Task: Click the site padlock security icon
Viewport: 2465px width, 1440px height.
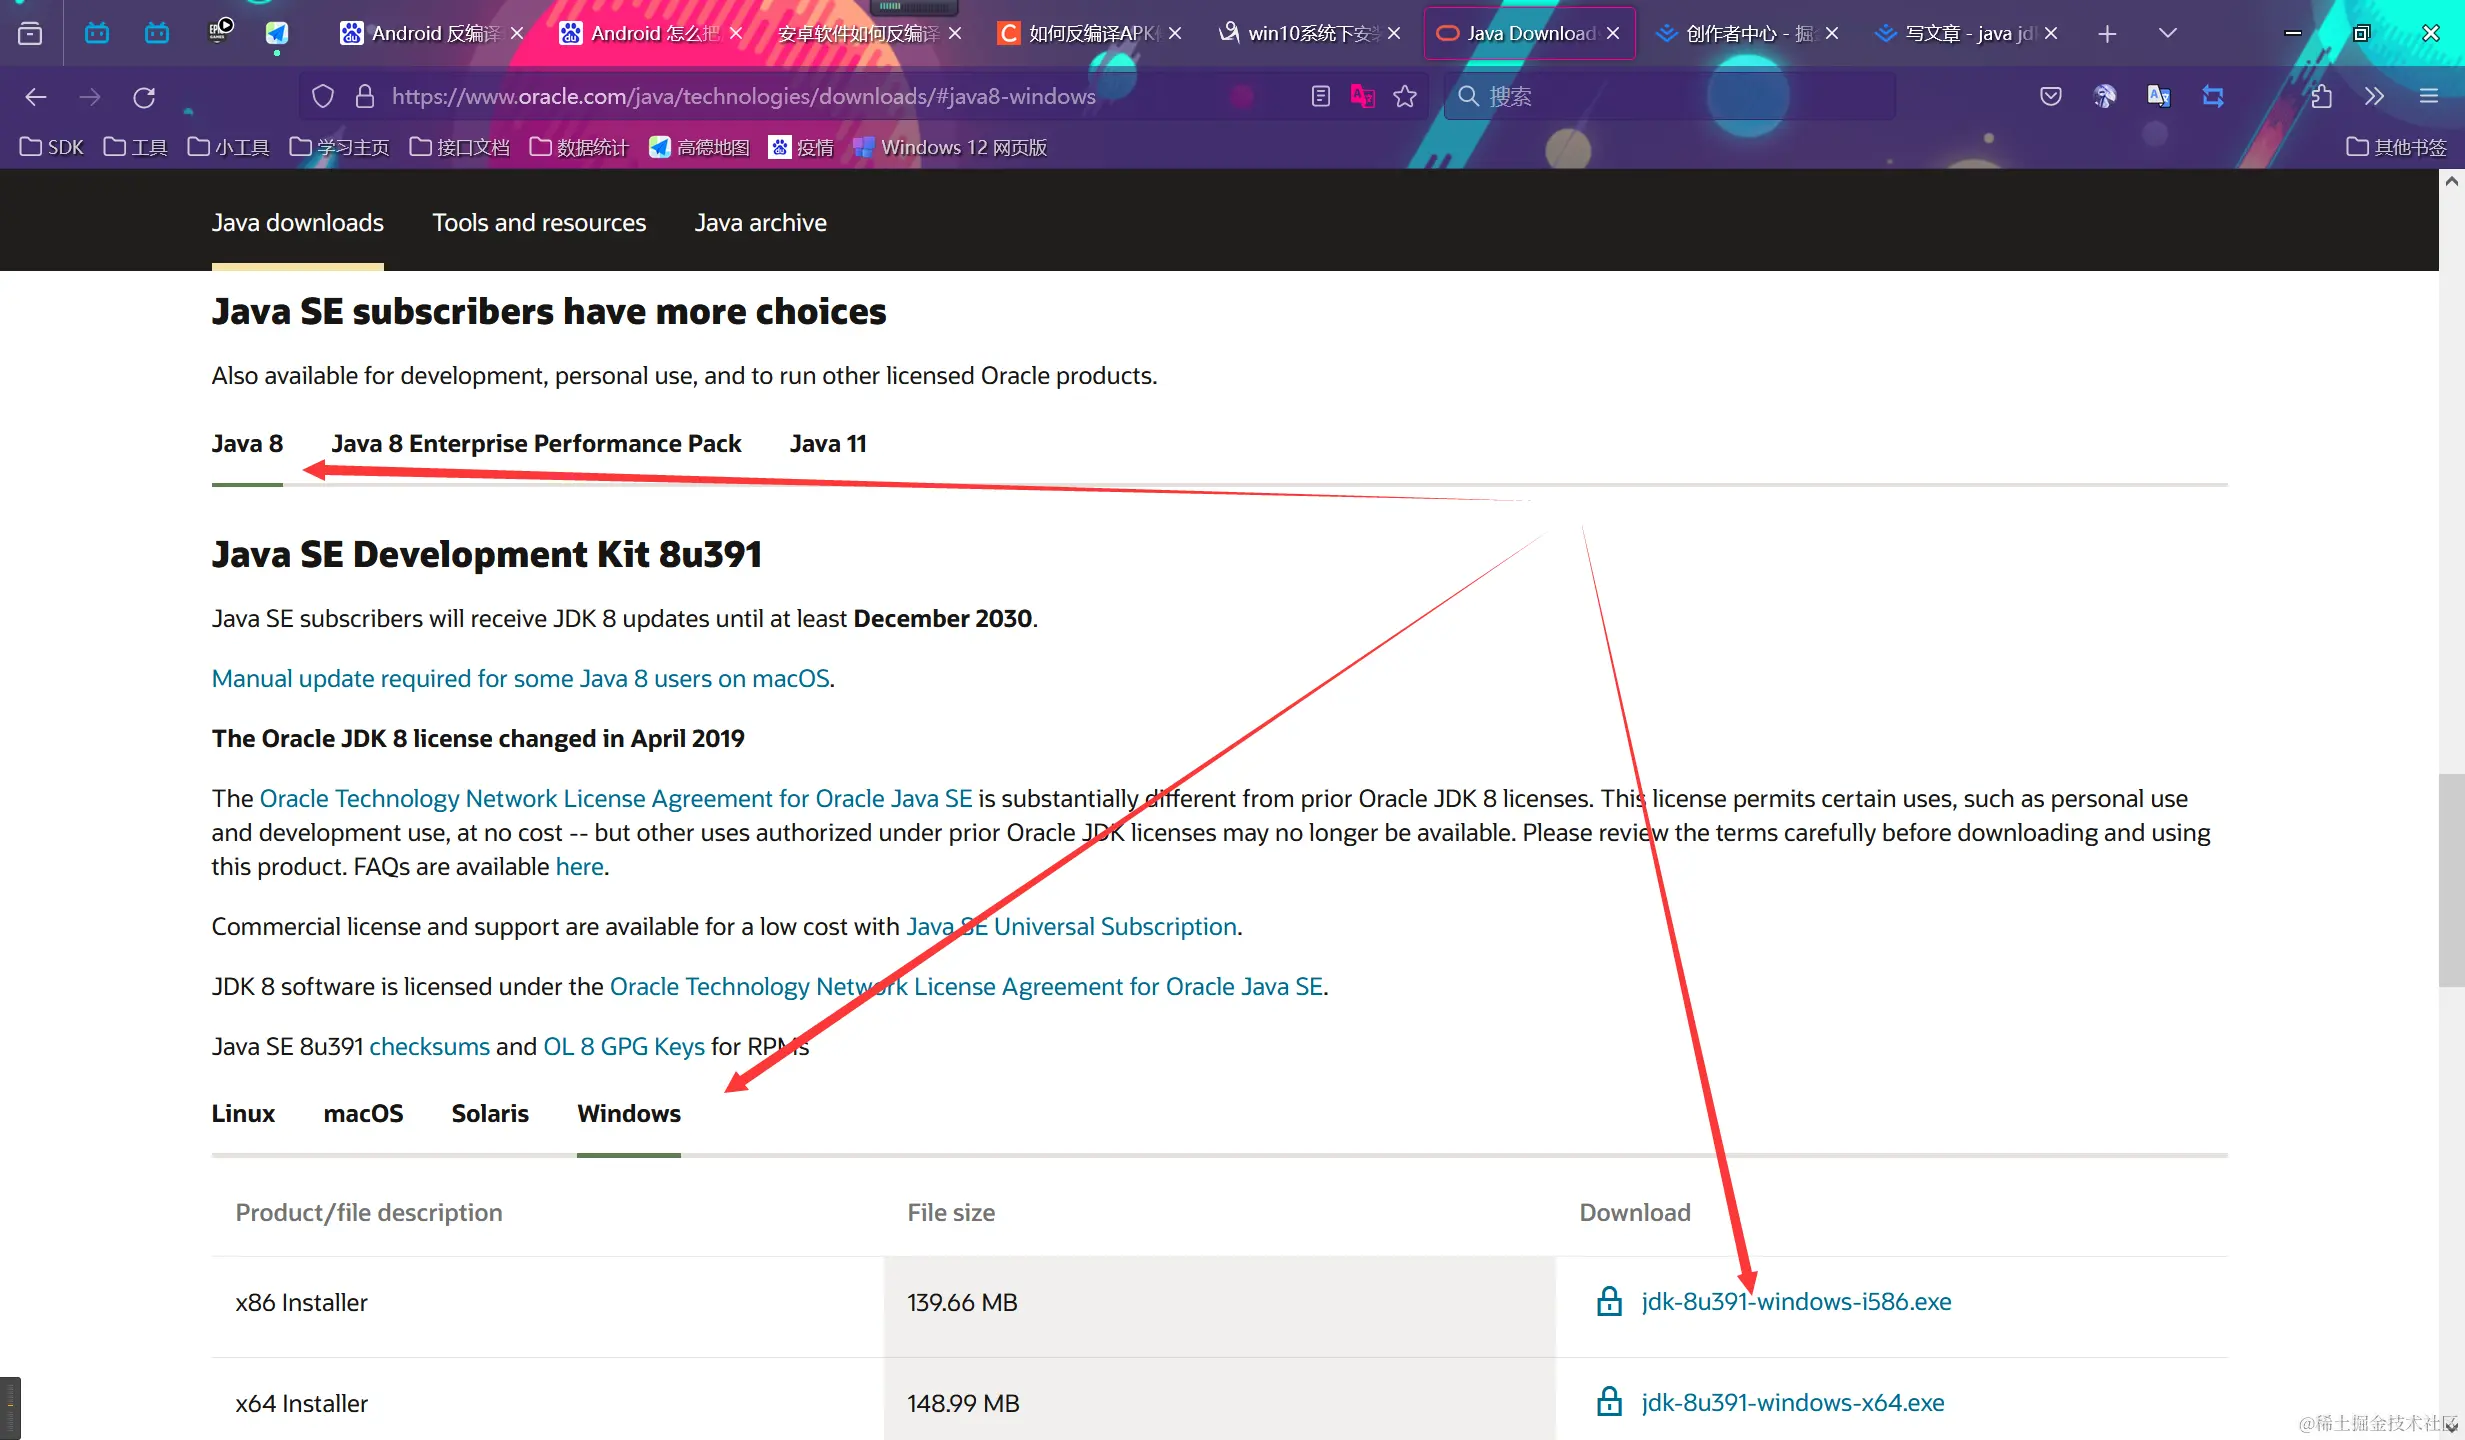Action: click(x=365, y=97)
